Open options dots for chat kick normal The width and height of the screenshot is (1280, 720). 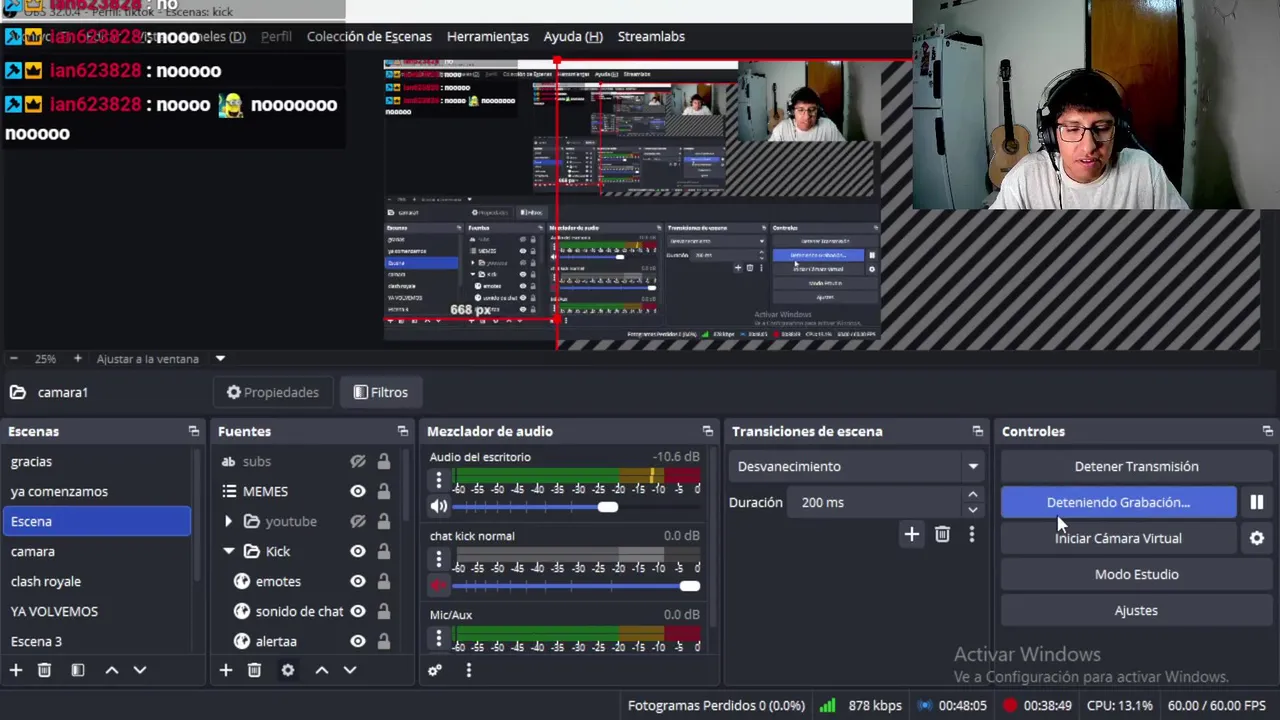[x=438, y=560]
